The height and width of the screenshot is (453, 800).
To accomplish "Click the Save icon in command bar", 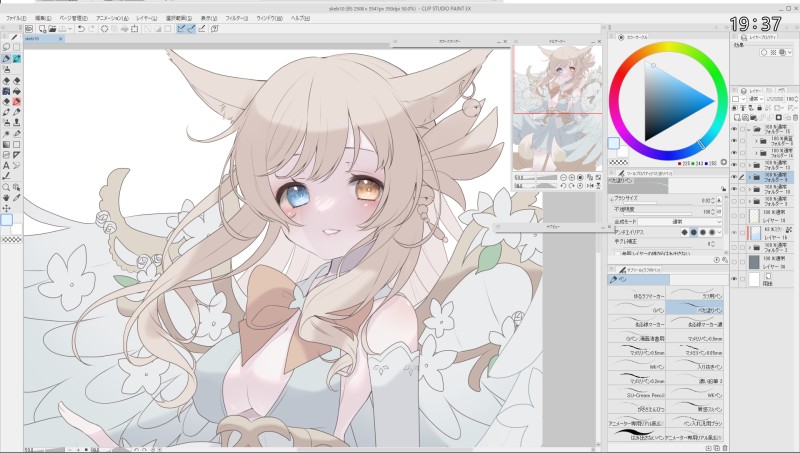I will pos(63,29).
